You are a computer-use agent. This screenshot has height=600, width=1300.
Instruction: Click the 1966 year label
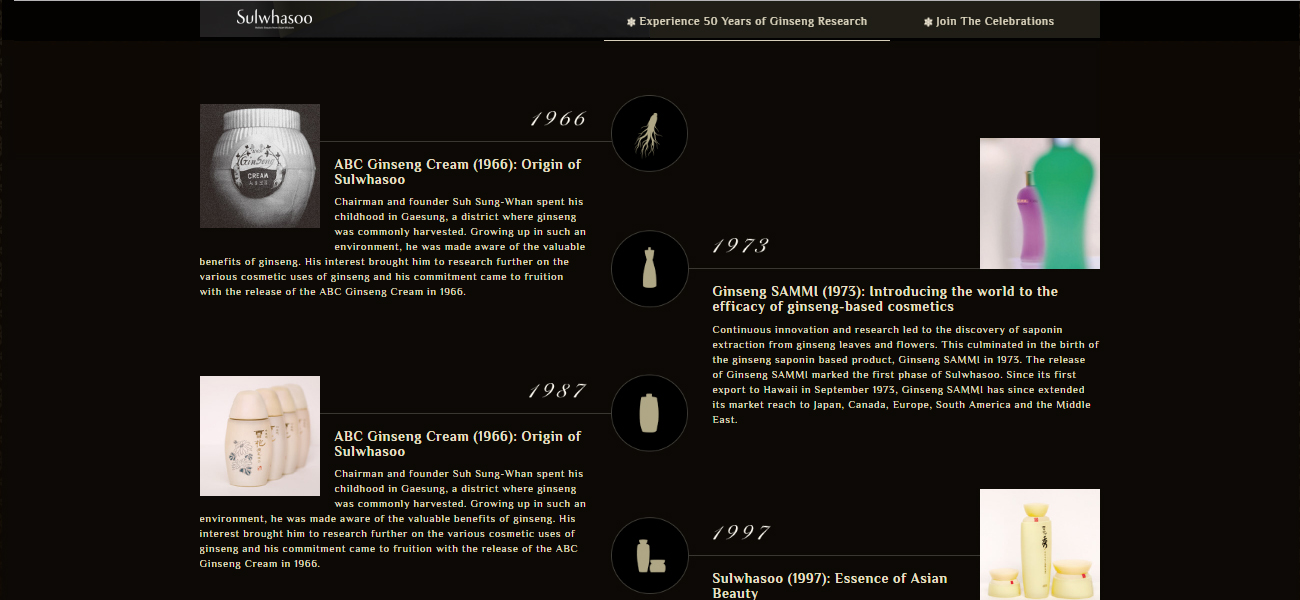558,119
